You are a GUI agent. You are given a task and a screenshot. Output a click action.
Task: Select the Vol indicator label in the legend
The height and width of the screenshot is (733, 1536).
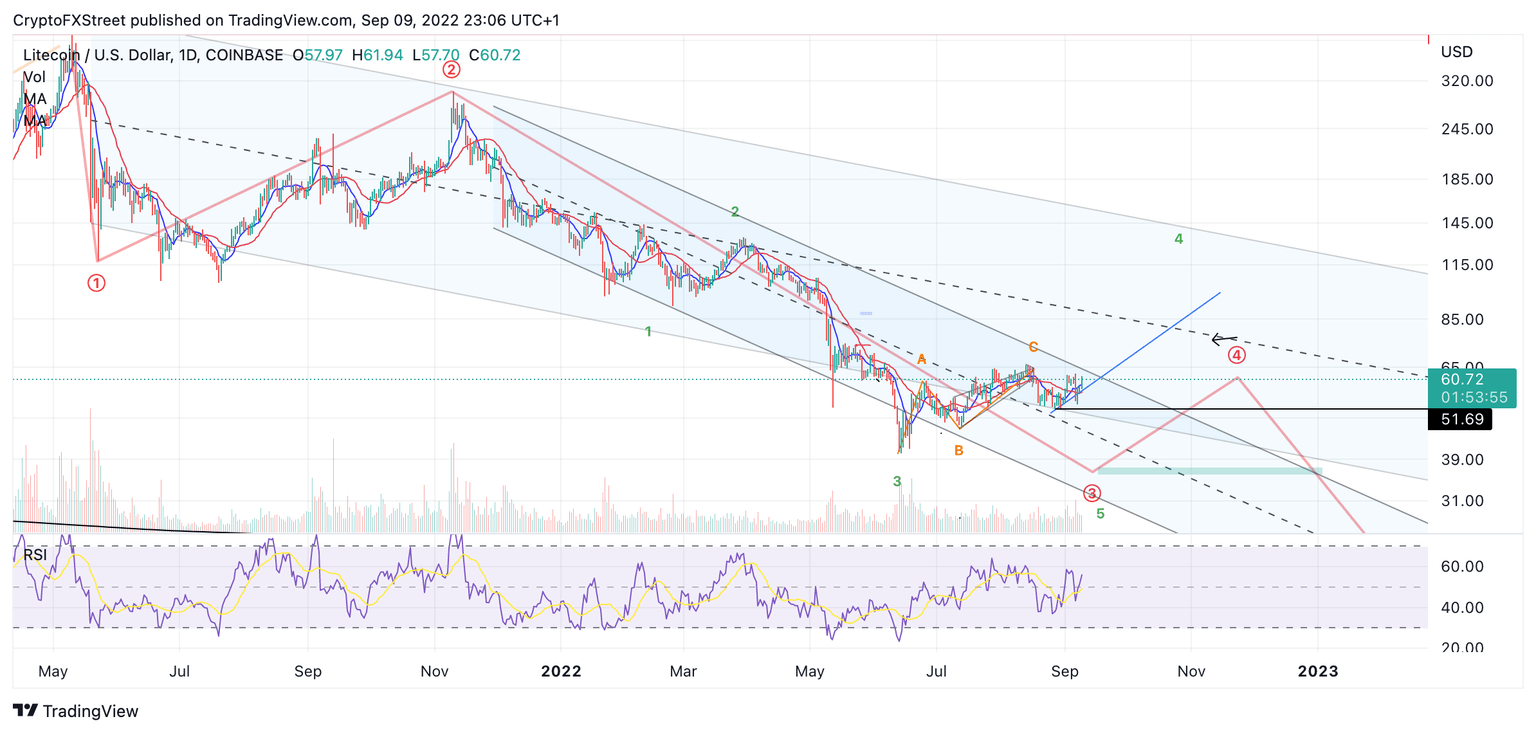tap(33, 76)
